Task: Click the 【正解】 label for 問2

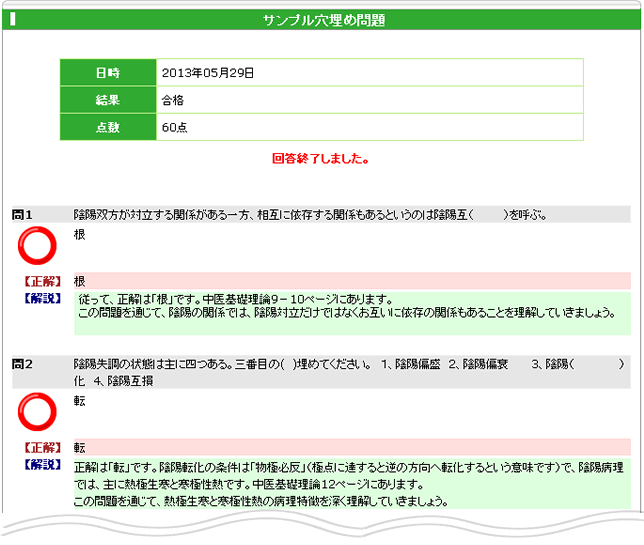Action: (x=43, y=448)
